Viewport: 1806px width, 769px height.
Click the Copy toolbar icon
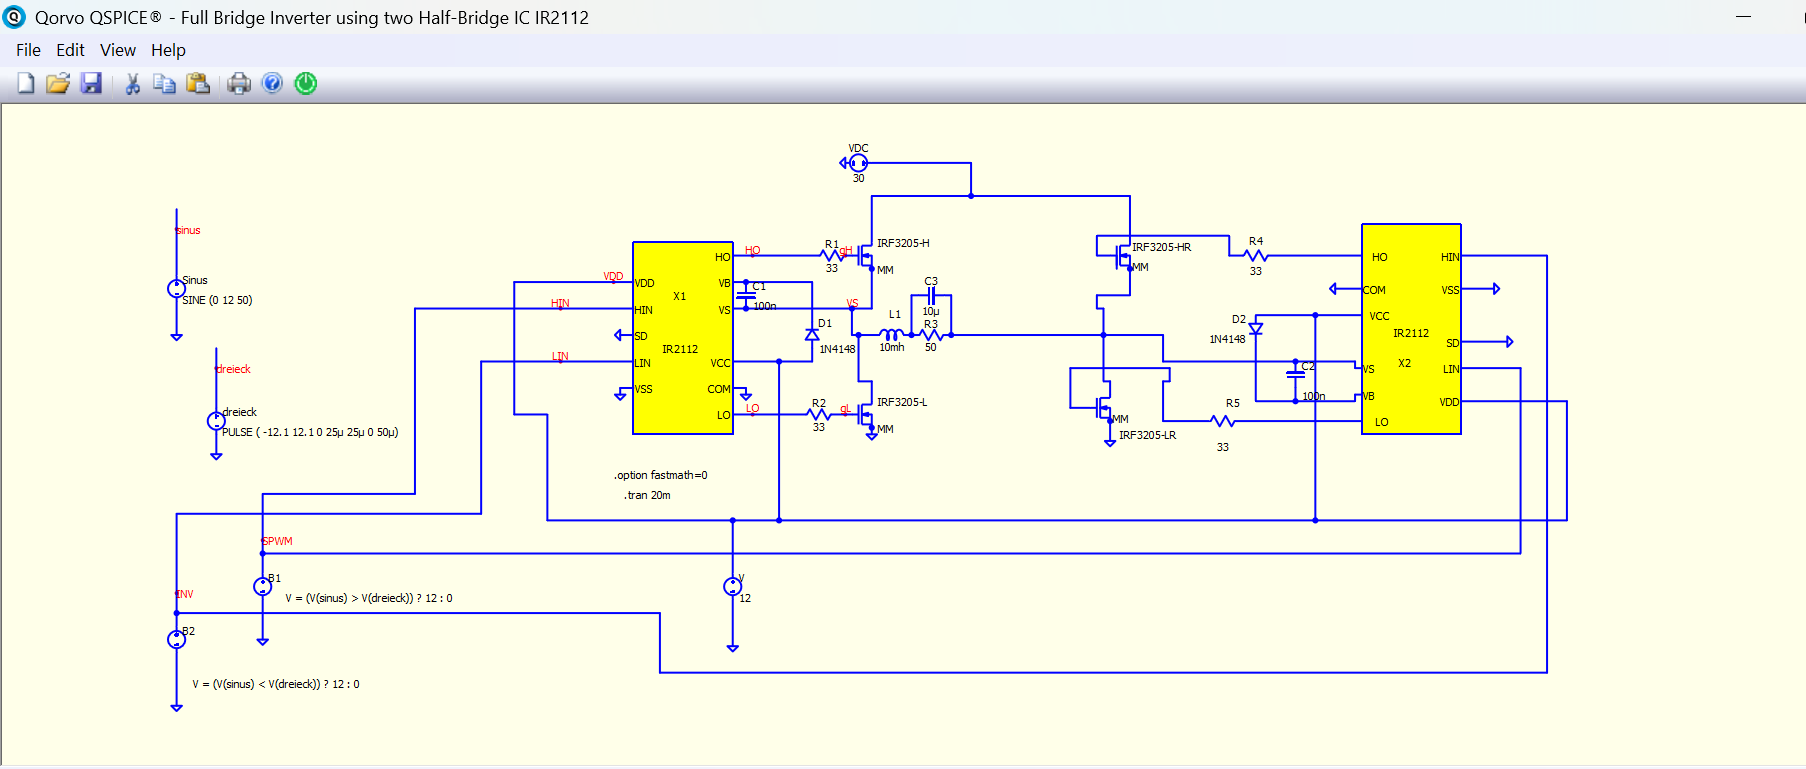click(x=164, y=84)
